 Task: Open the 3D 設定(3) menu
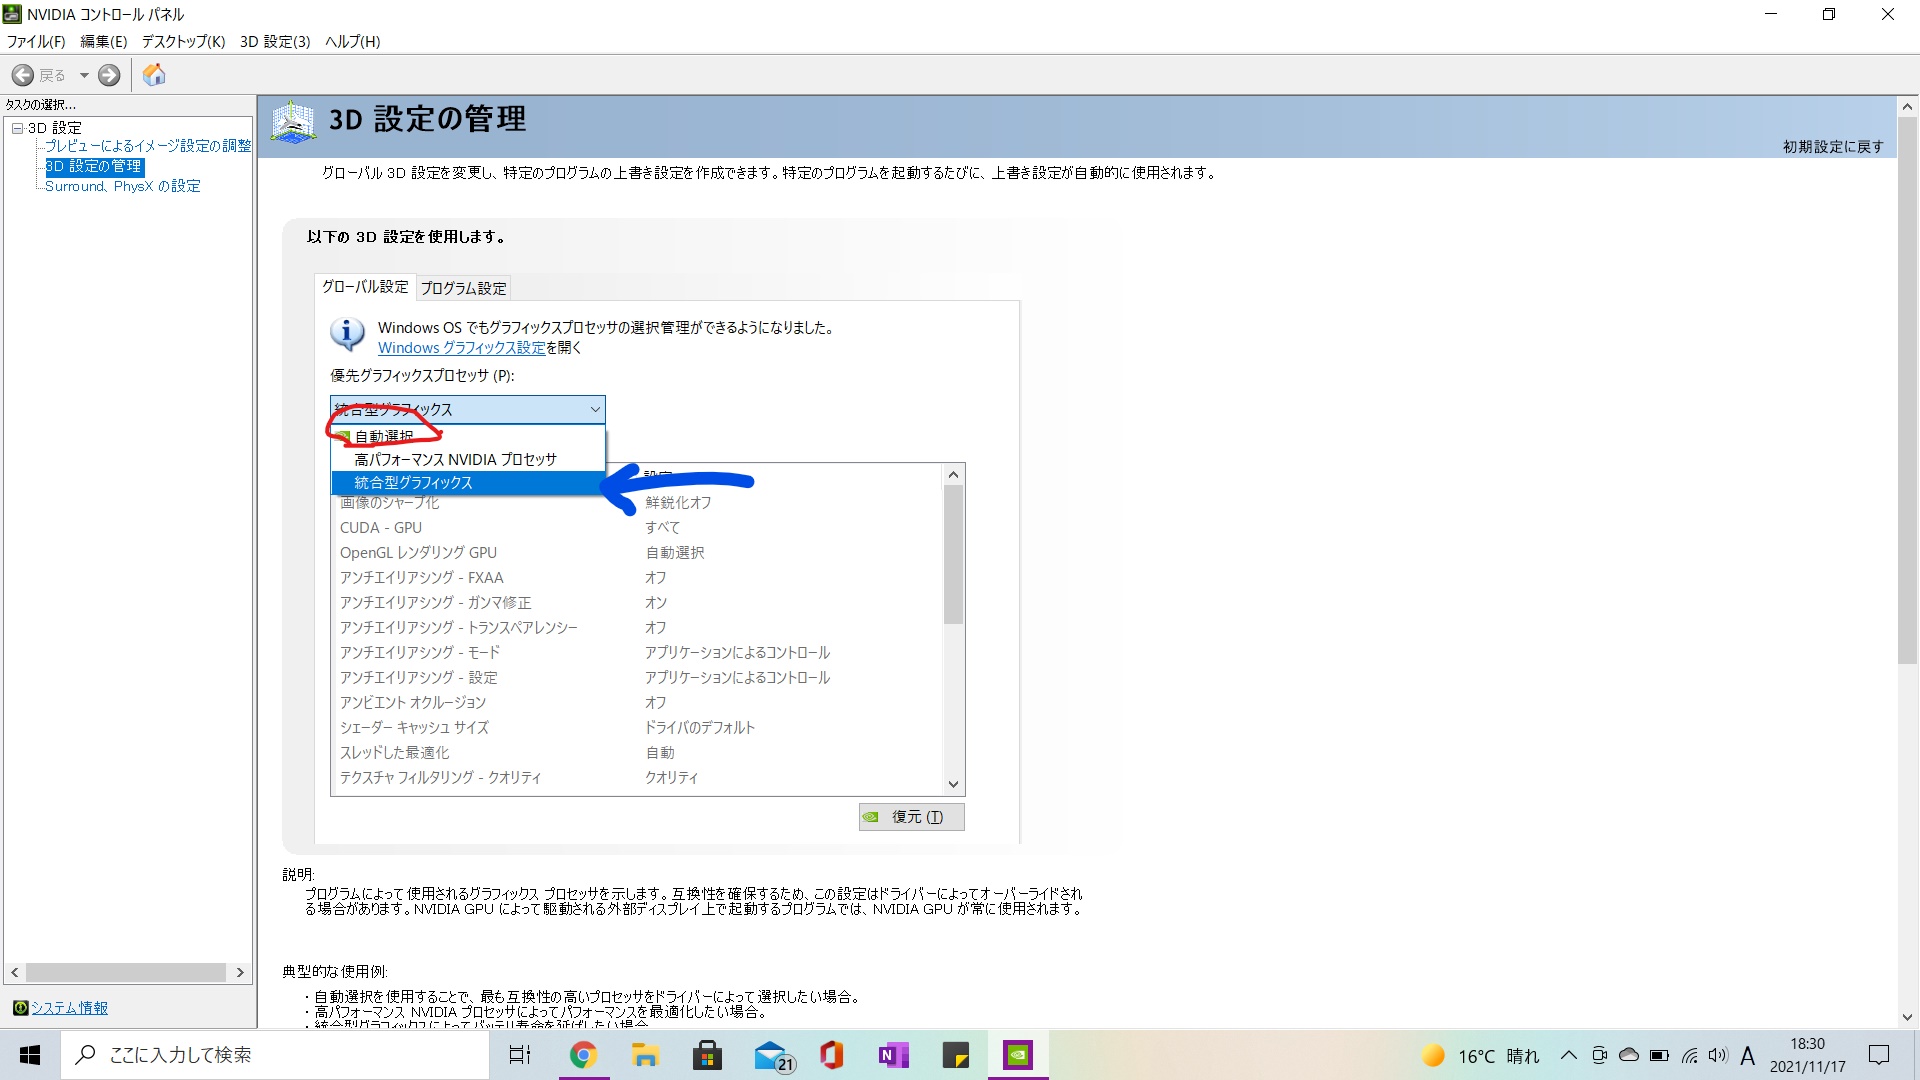click(x=275, y=42)
